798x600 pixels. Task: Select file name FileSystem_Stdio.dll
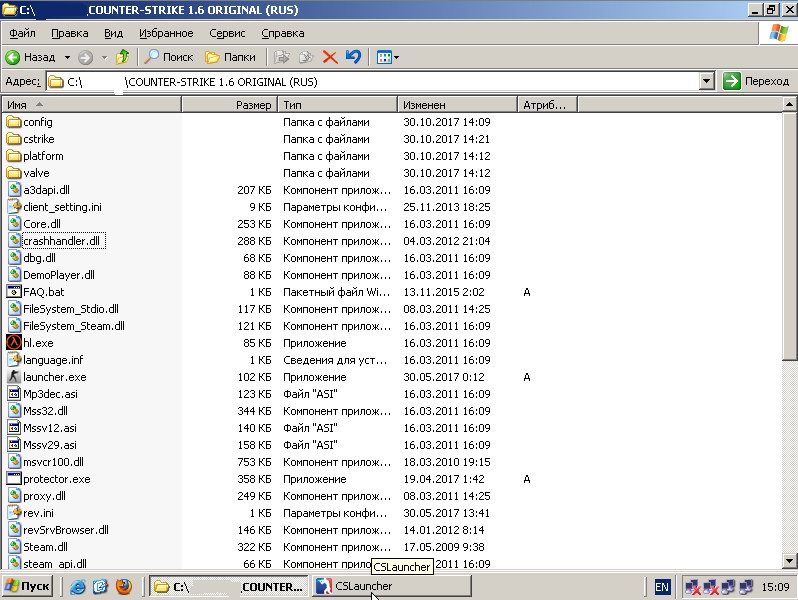coord(71,309)
